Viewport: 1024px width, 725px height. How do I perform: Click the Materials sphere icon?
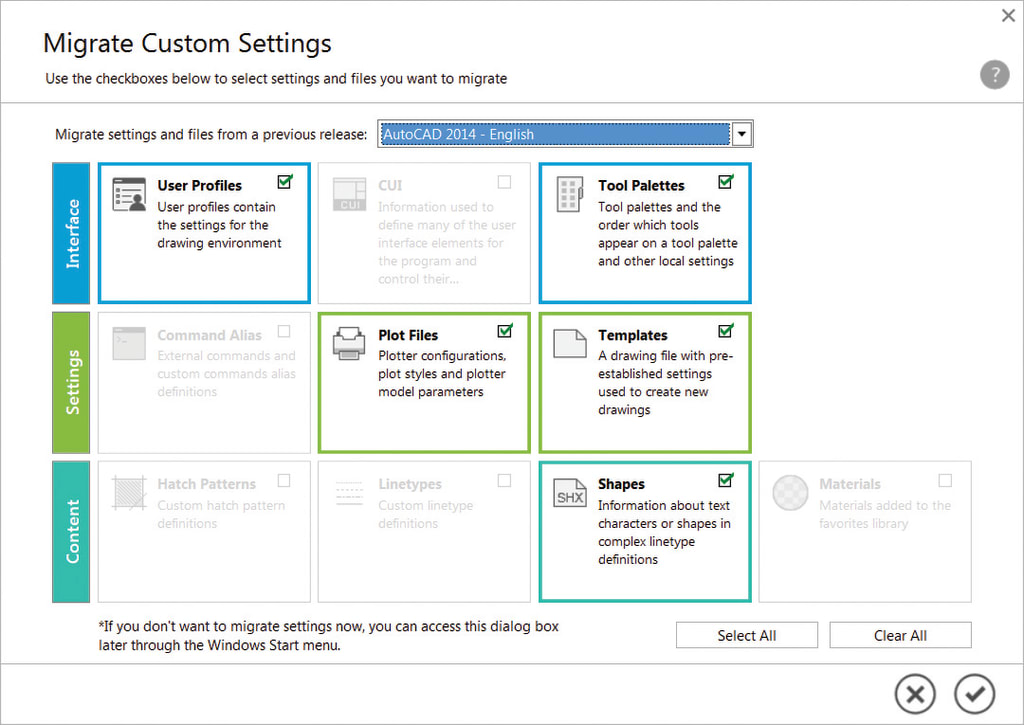[x=790, y=492]
